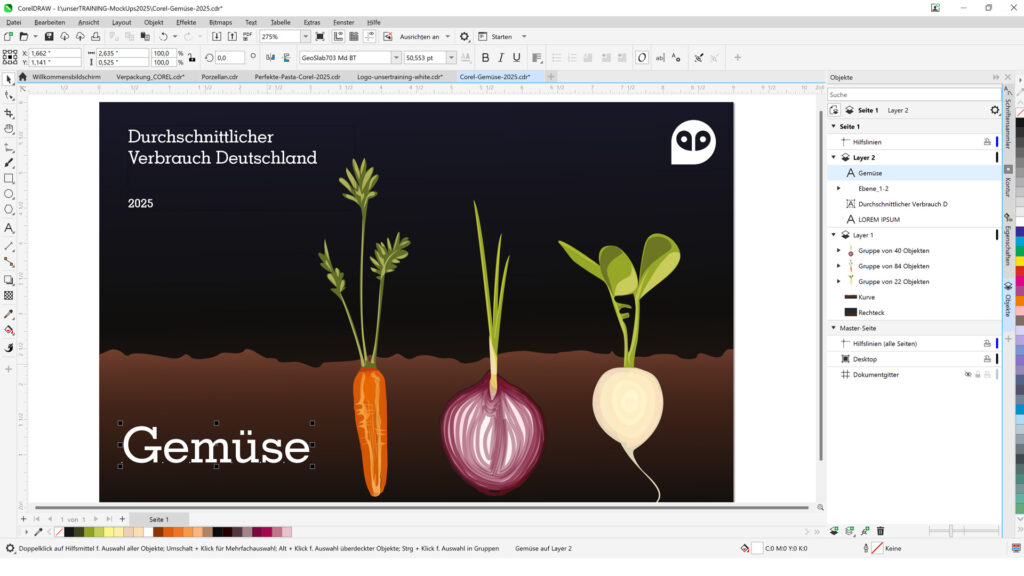Click the Print icon

pyautogui.click(x=95, y=37)
